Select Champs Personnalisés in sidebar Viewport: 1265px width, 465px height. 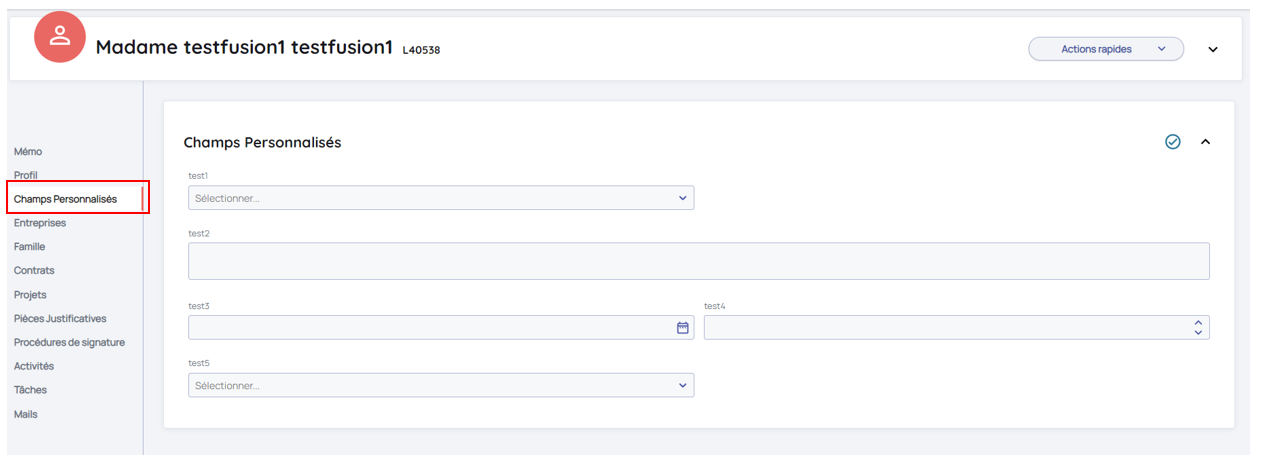(x=65, y=199)
